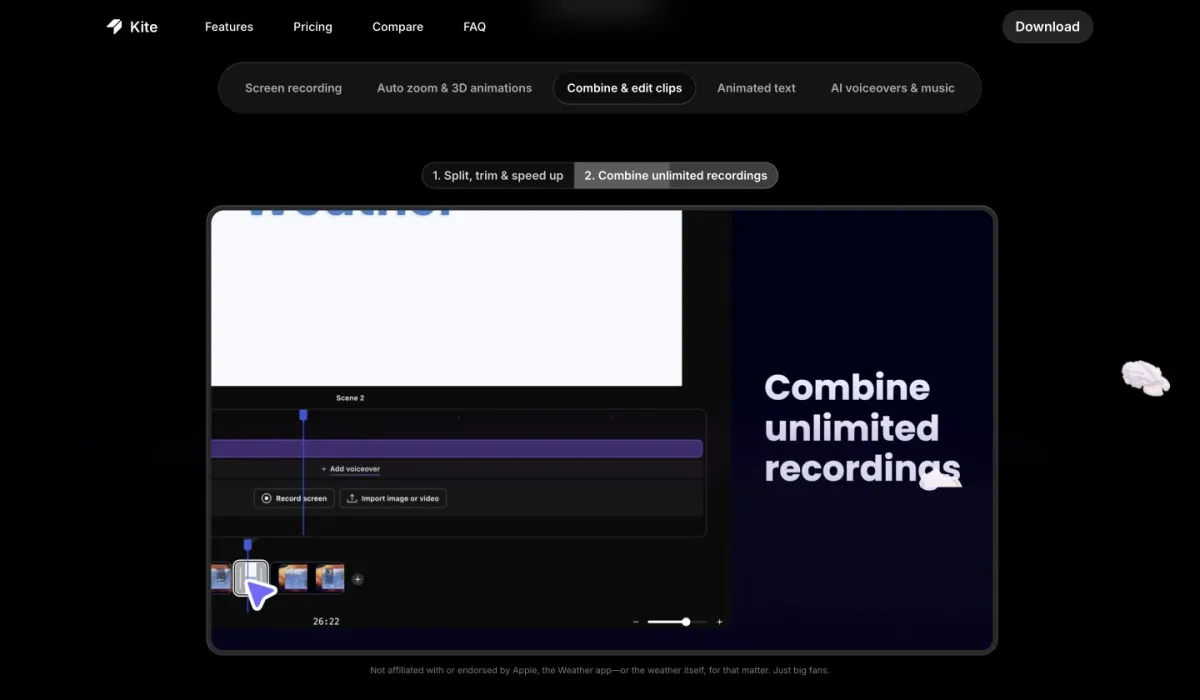Click the Kite logo icon
1200x700 pixels.
tap(115, 27)
